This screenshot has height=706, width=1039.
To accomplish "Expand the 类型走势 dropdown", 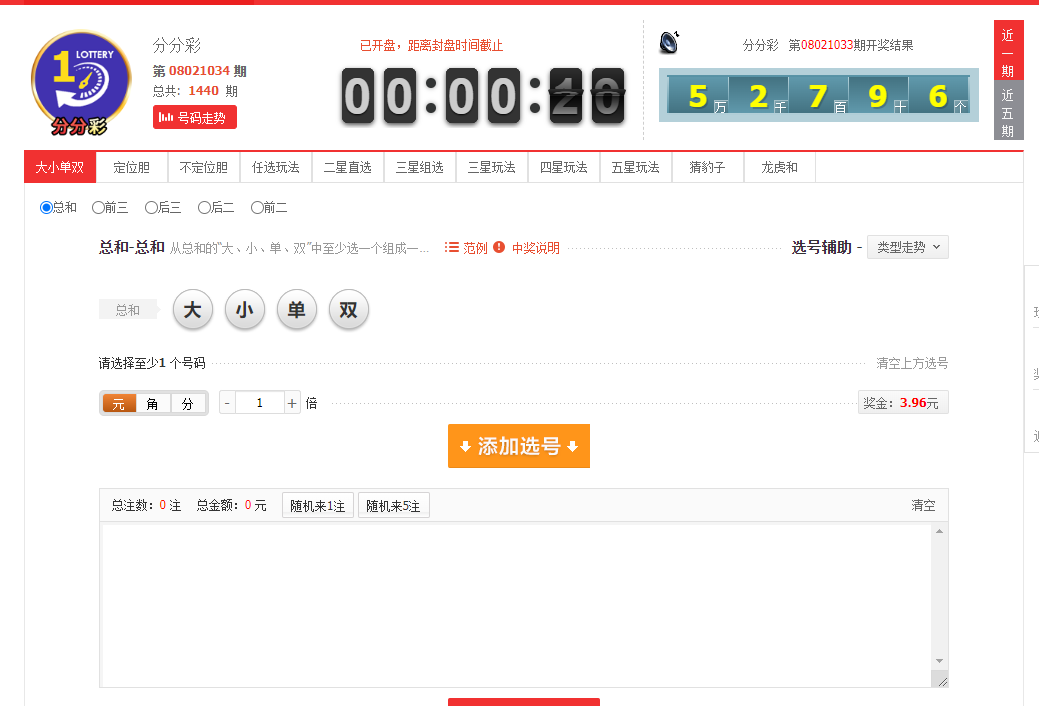I will [907, 247].
